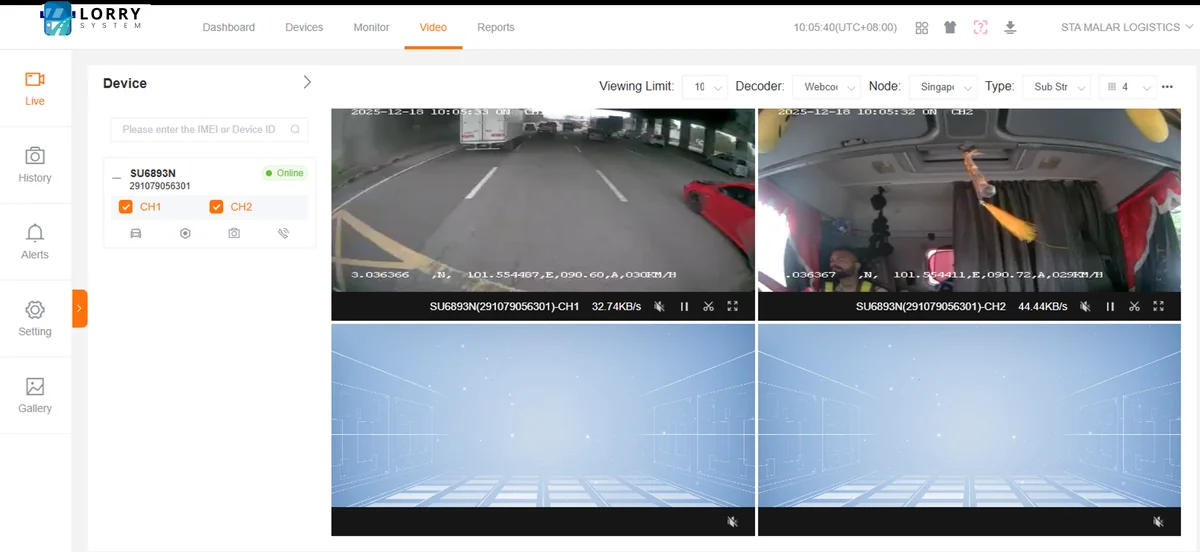Viewport: 1200px width, 552px height.
Task: Toggle mute on CH1 video
Action: coord(659,307)
